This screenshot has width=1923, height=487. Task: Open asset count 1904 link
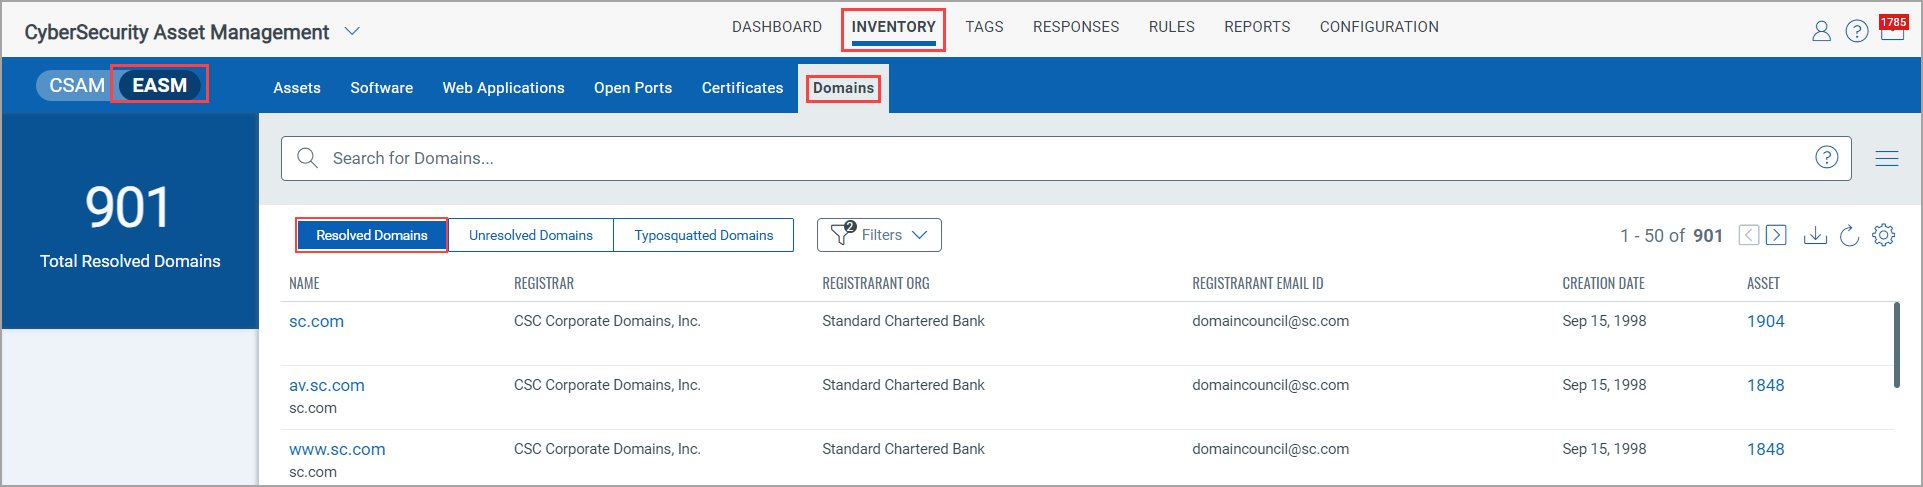(x=1766, y=321)
